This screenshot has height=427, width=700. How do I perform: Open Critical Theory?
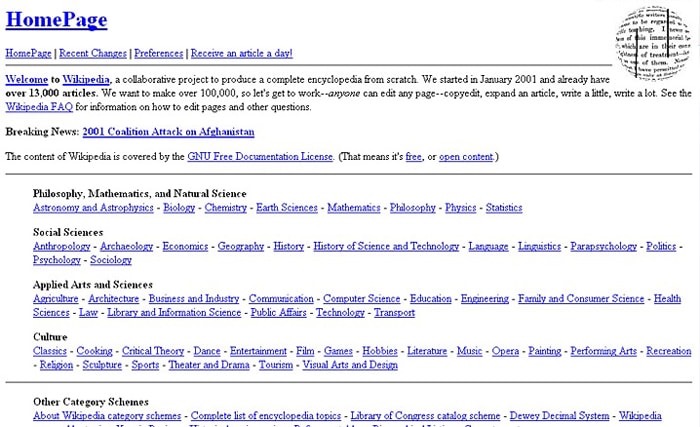153,351
